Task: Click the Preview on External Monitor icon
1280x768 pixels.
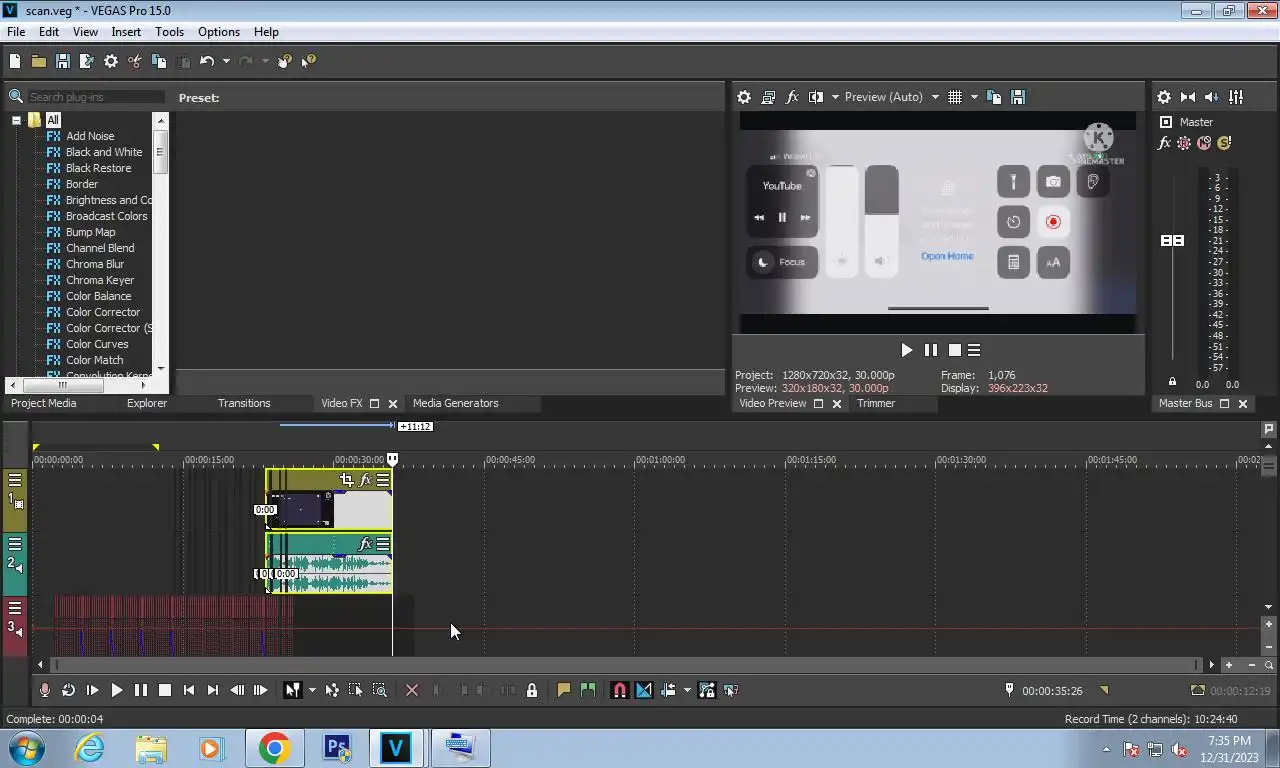Action: pyautogui.click(x=768, y=97)
